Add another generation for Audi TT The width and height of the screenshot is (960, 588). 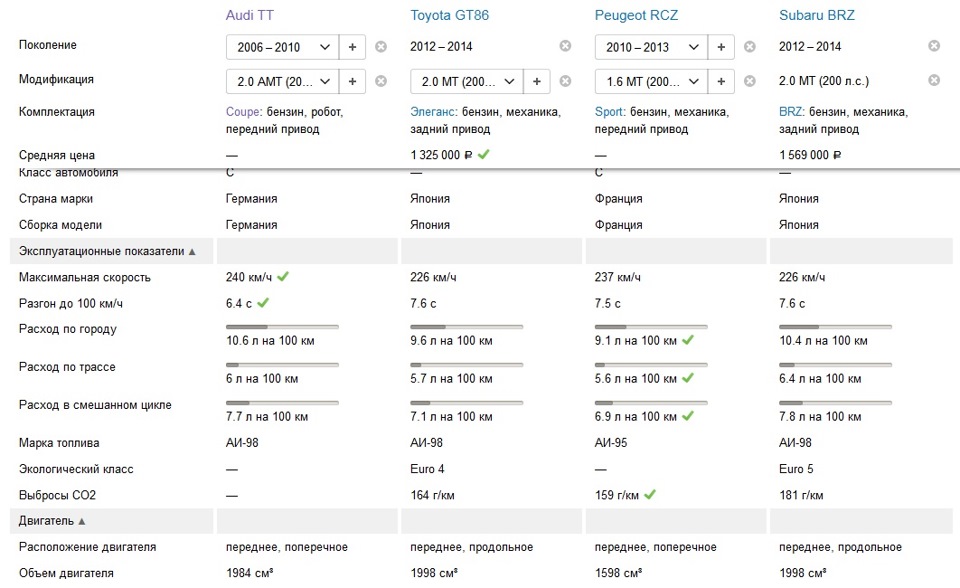pyautogui.click(x=352, y=47)
